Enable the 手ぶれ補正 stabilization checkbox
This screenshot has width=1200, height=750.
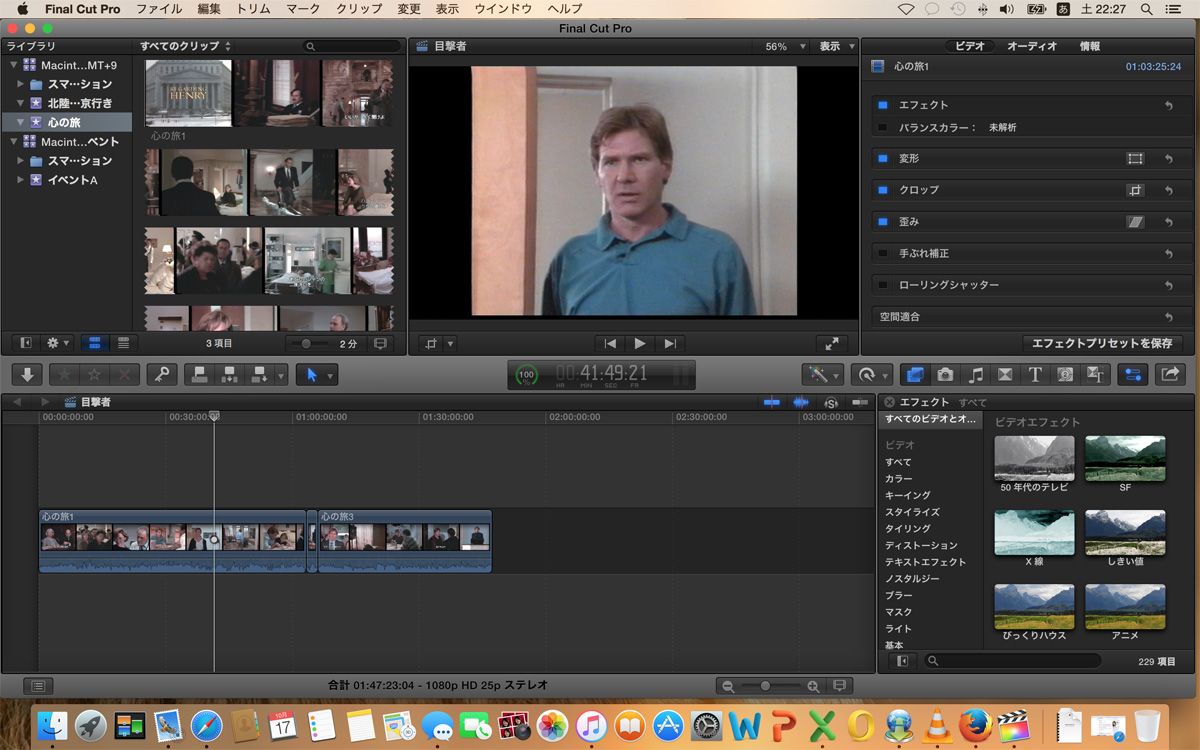click(882, 254)
